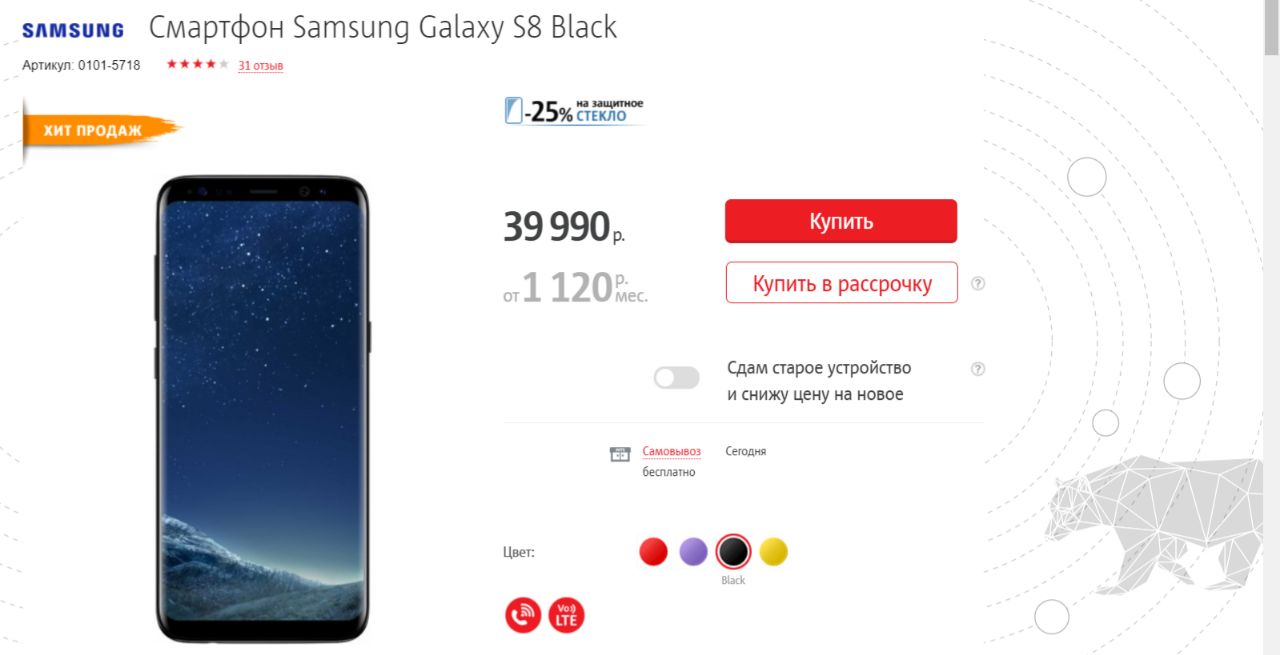The image size is (1280, 655).
Task: Click the -25% protective glass promo banner
Action: pos(574,111)
